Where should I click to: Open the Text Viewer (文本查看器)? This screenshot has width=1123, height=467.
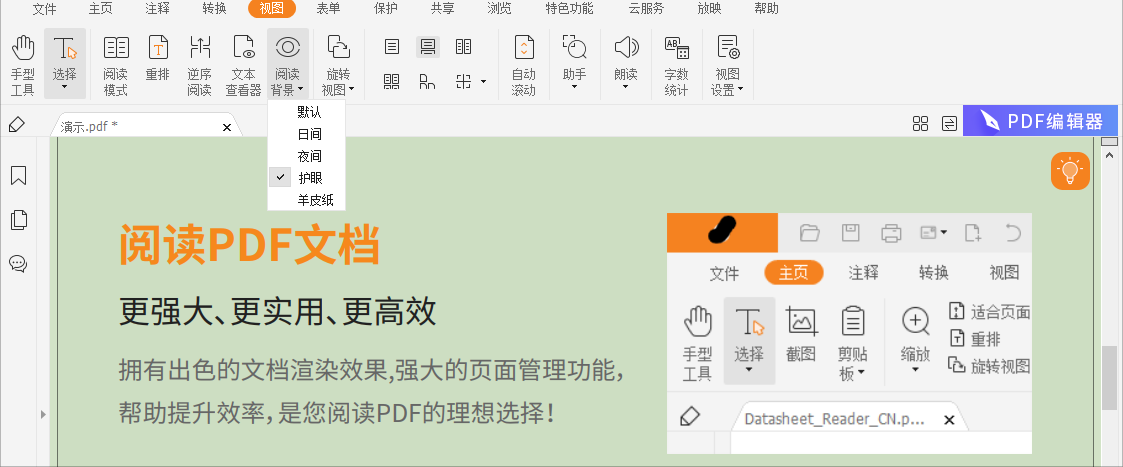click(243, 64)
